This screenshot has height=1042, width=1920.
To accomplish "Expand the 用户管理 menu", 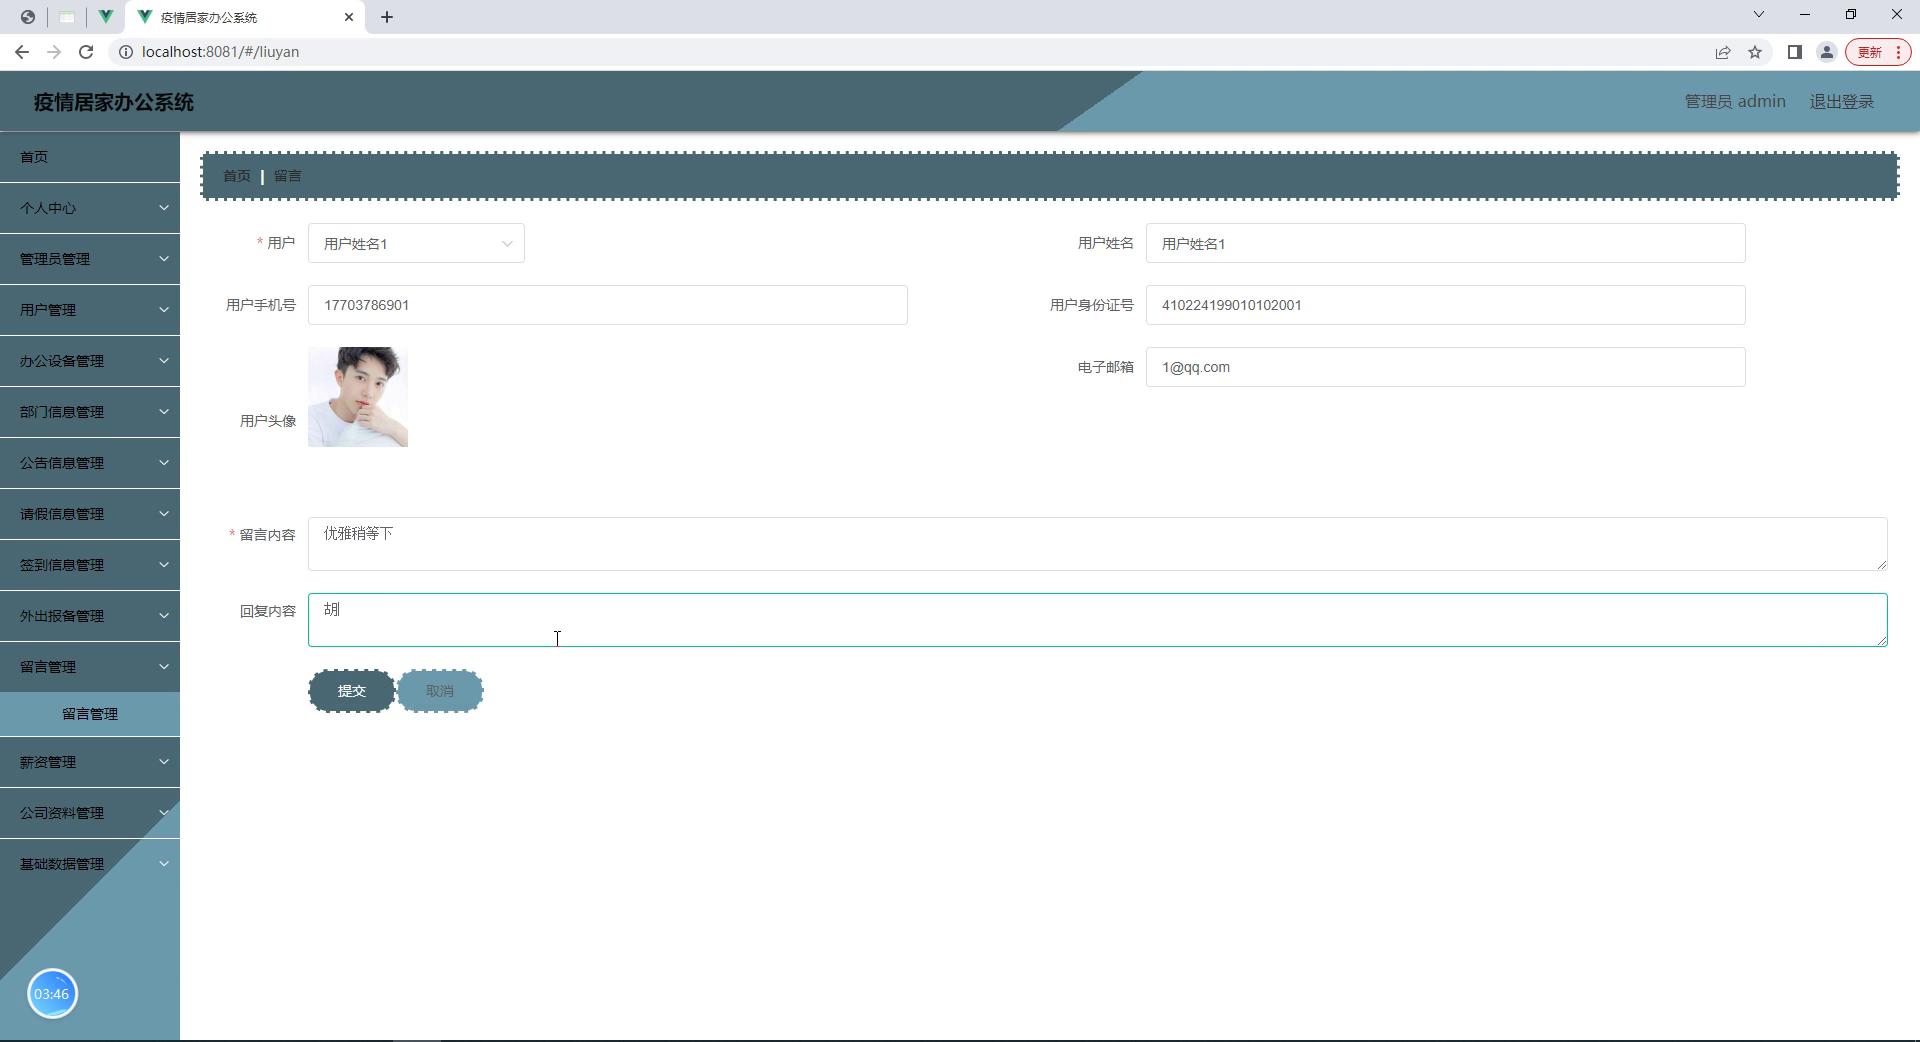I will tap(90, 310).
